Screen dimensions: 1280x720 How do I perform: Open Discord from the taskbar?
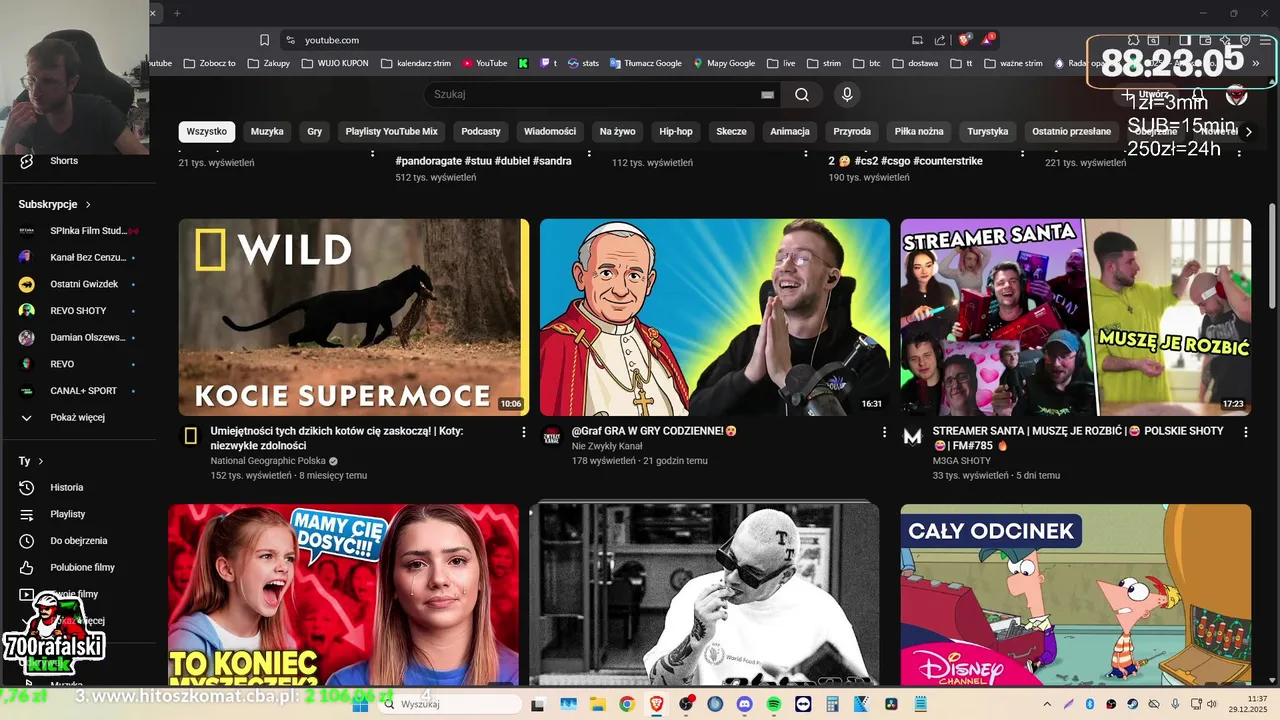tap(744, 704)
